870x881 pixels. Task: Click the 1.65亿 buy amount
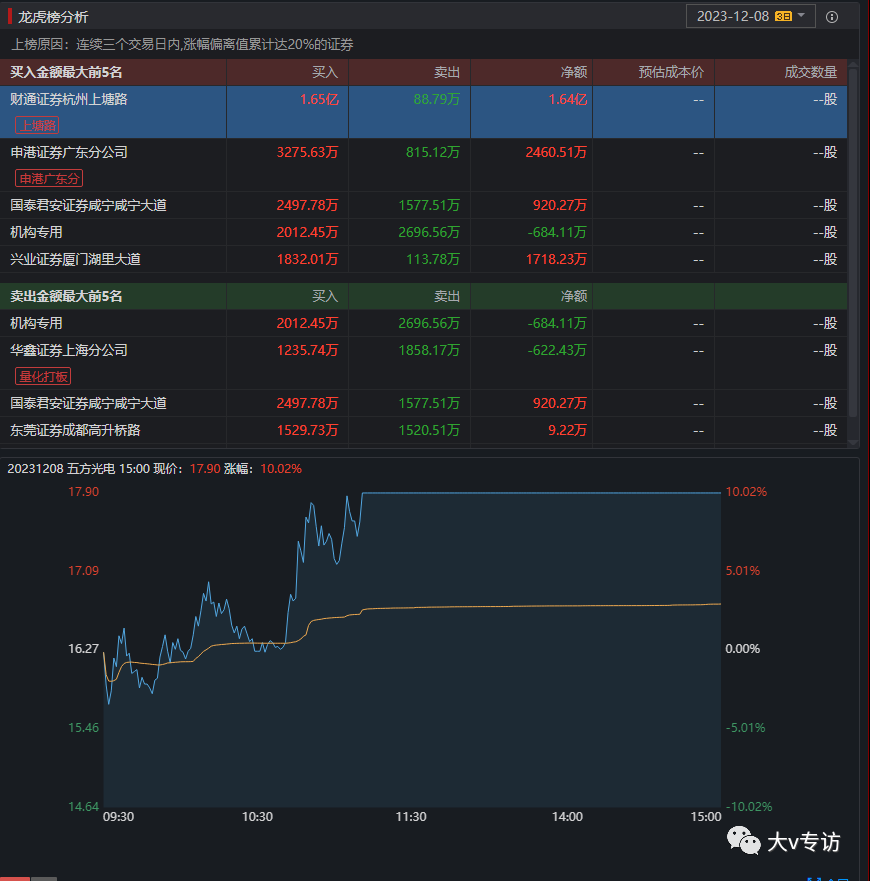(x=319, y=99)
